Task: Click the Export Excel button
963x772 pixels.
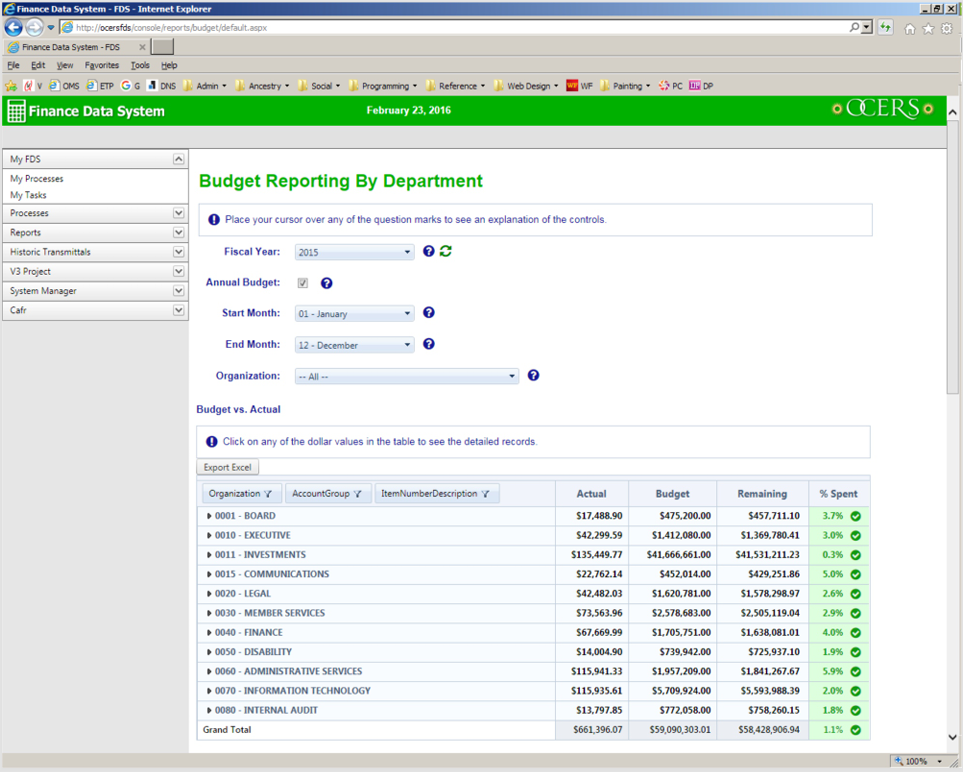Action: click(x=228, y=467)
